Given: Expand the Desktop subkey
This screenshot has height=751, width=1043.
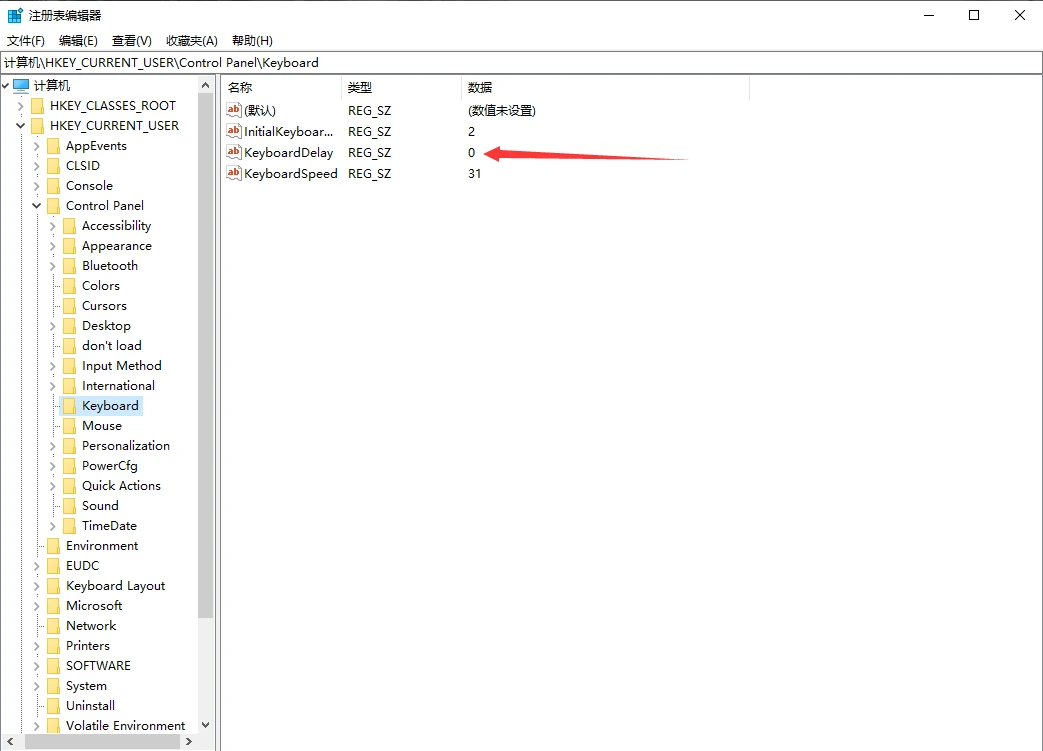Looking at the screenshot, I should [53, 326].
